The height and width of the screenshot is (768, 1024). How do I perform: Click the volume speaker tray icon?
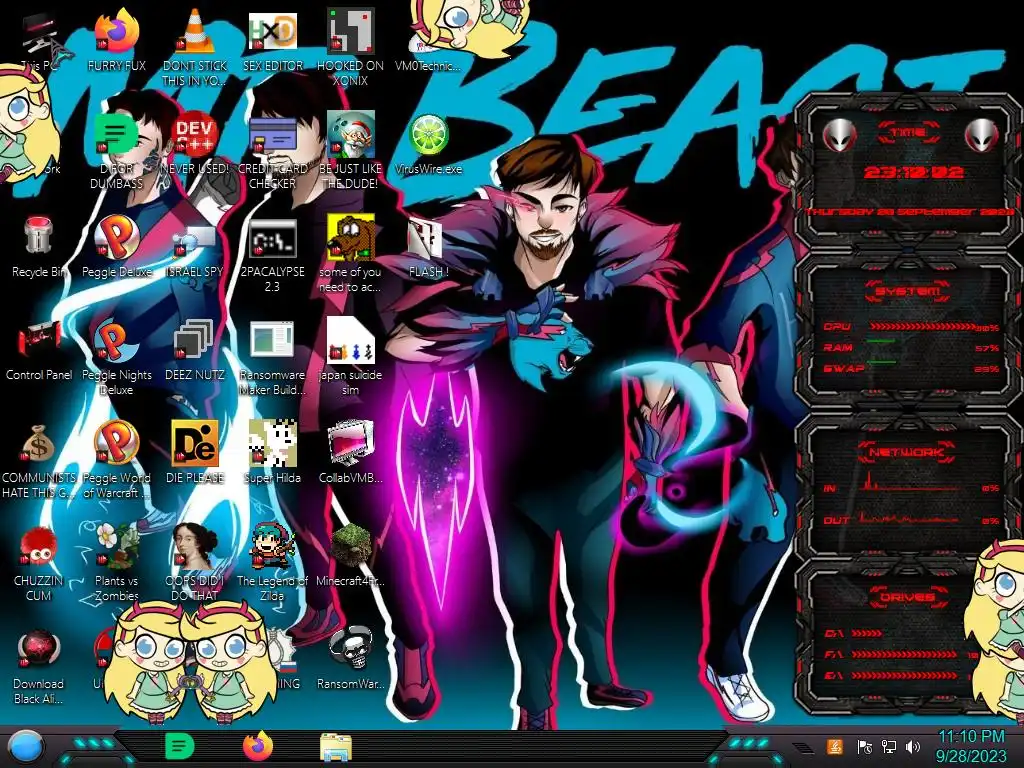(x=912, y=746)
